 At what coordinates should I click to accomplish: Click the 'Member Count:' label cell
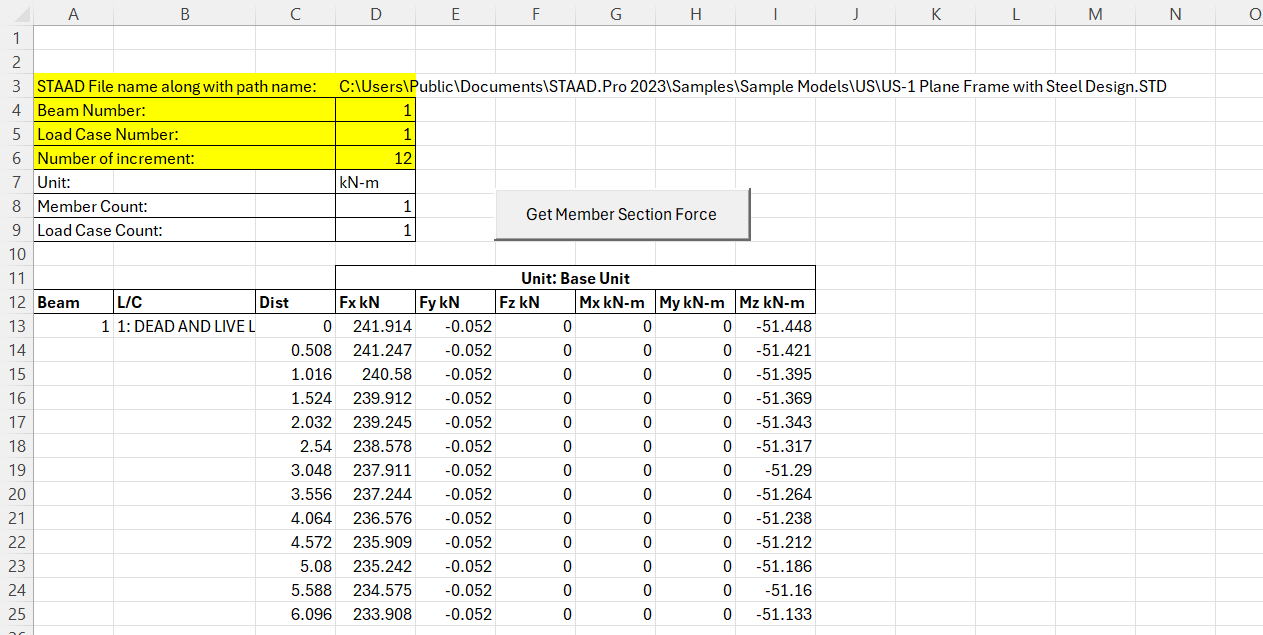point(185,206)
